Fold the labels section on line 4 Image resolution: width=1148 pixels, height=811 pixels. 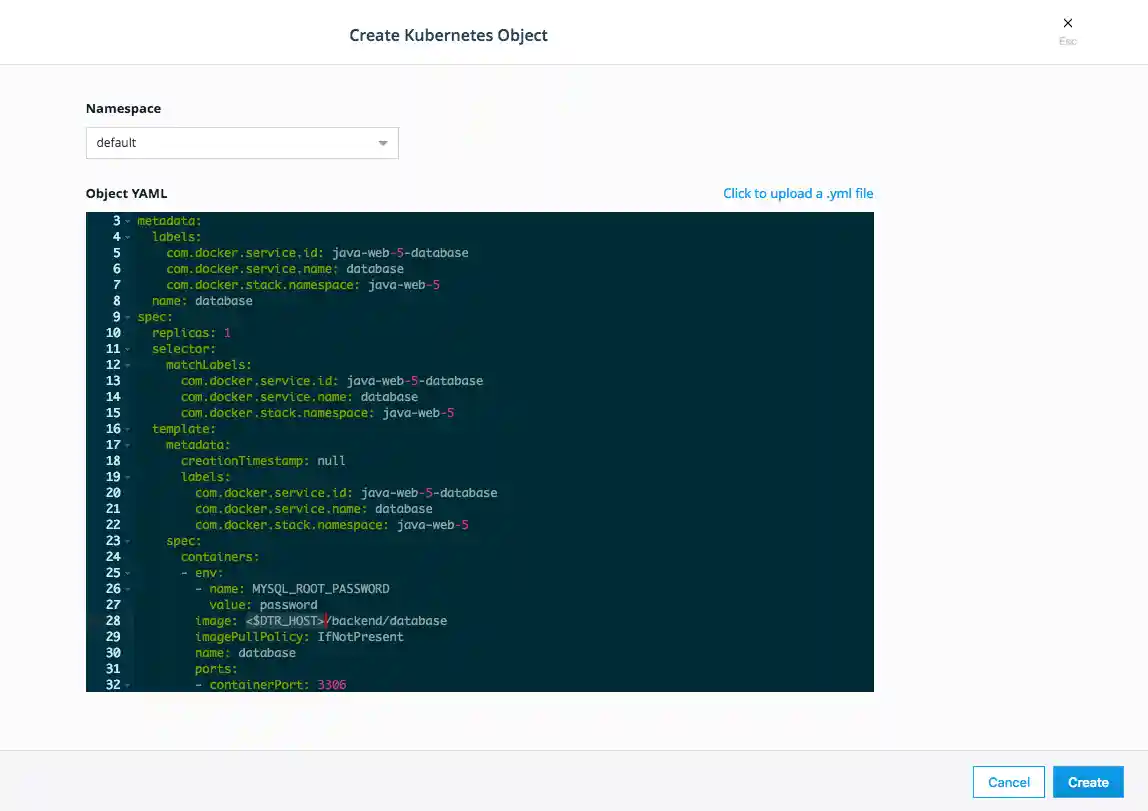[x=128, y=237]
